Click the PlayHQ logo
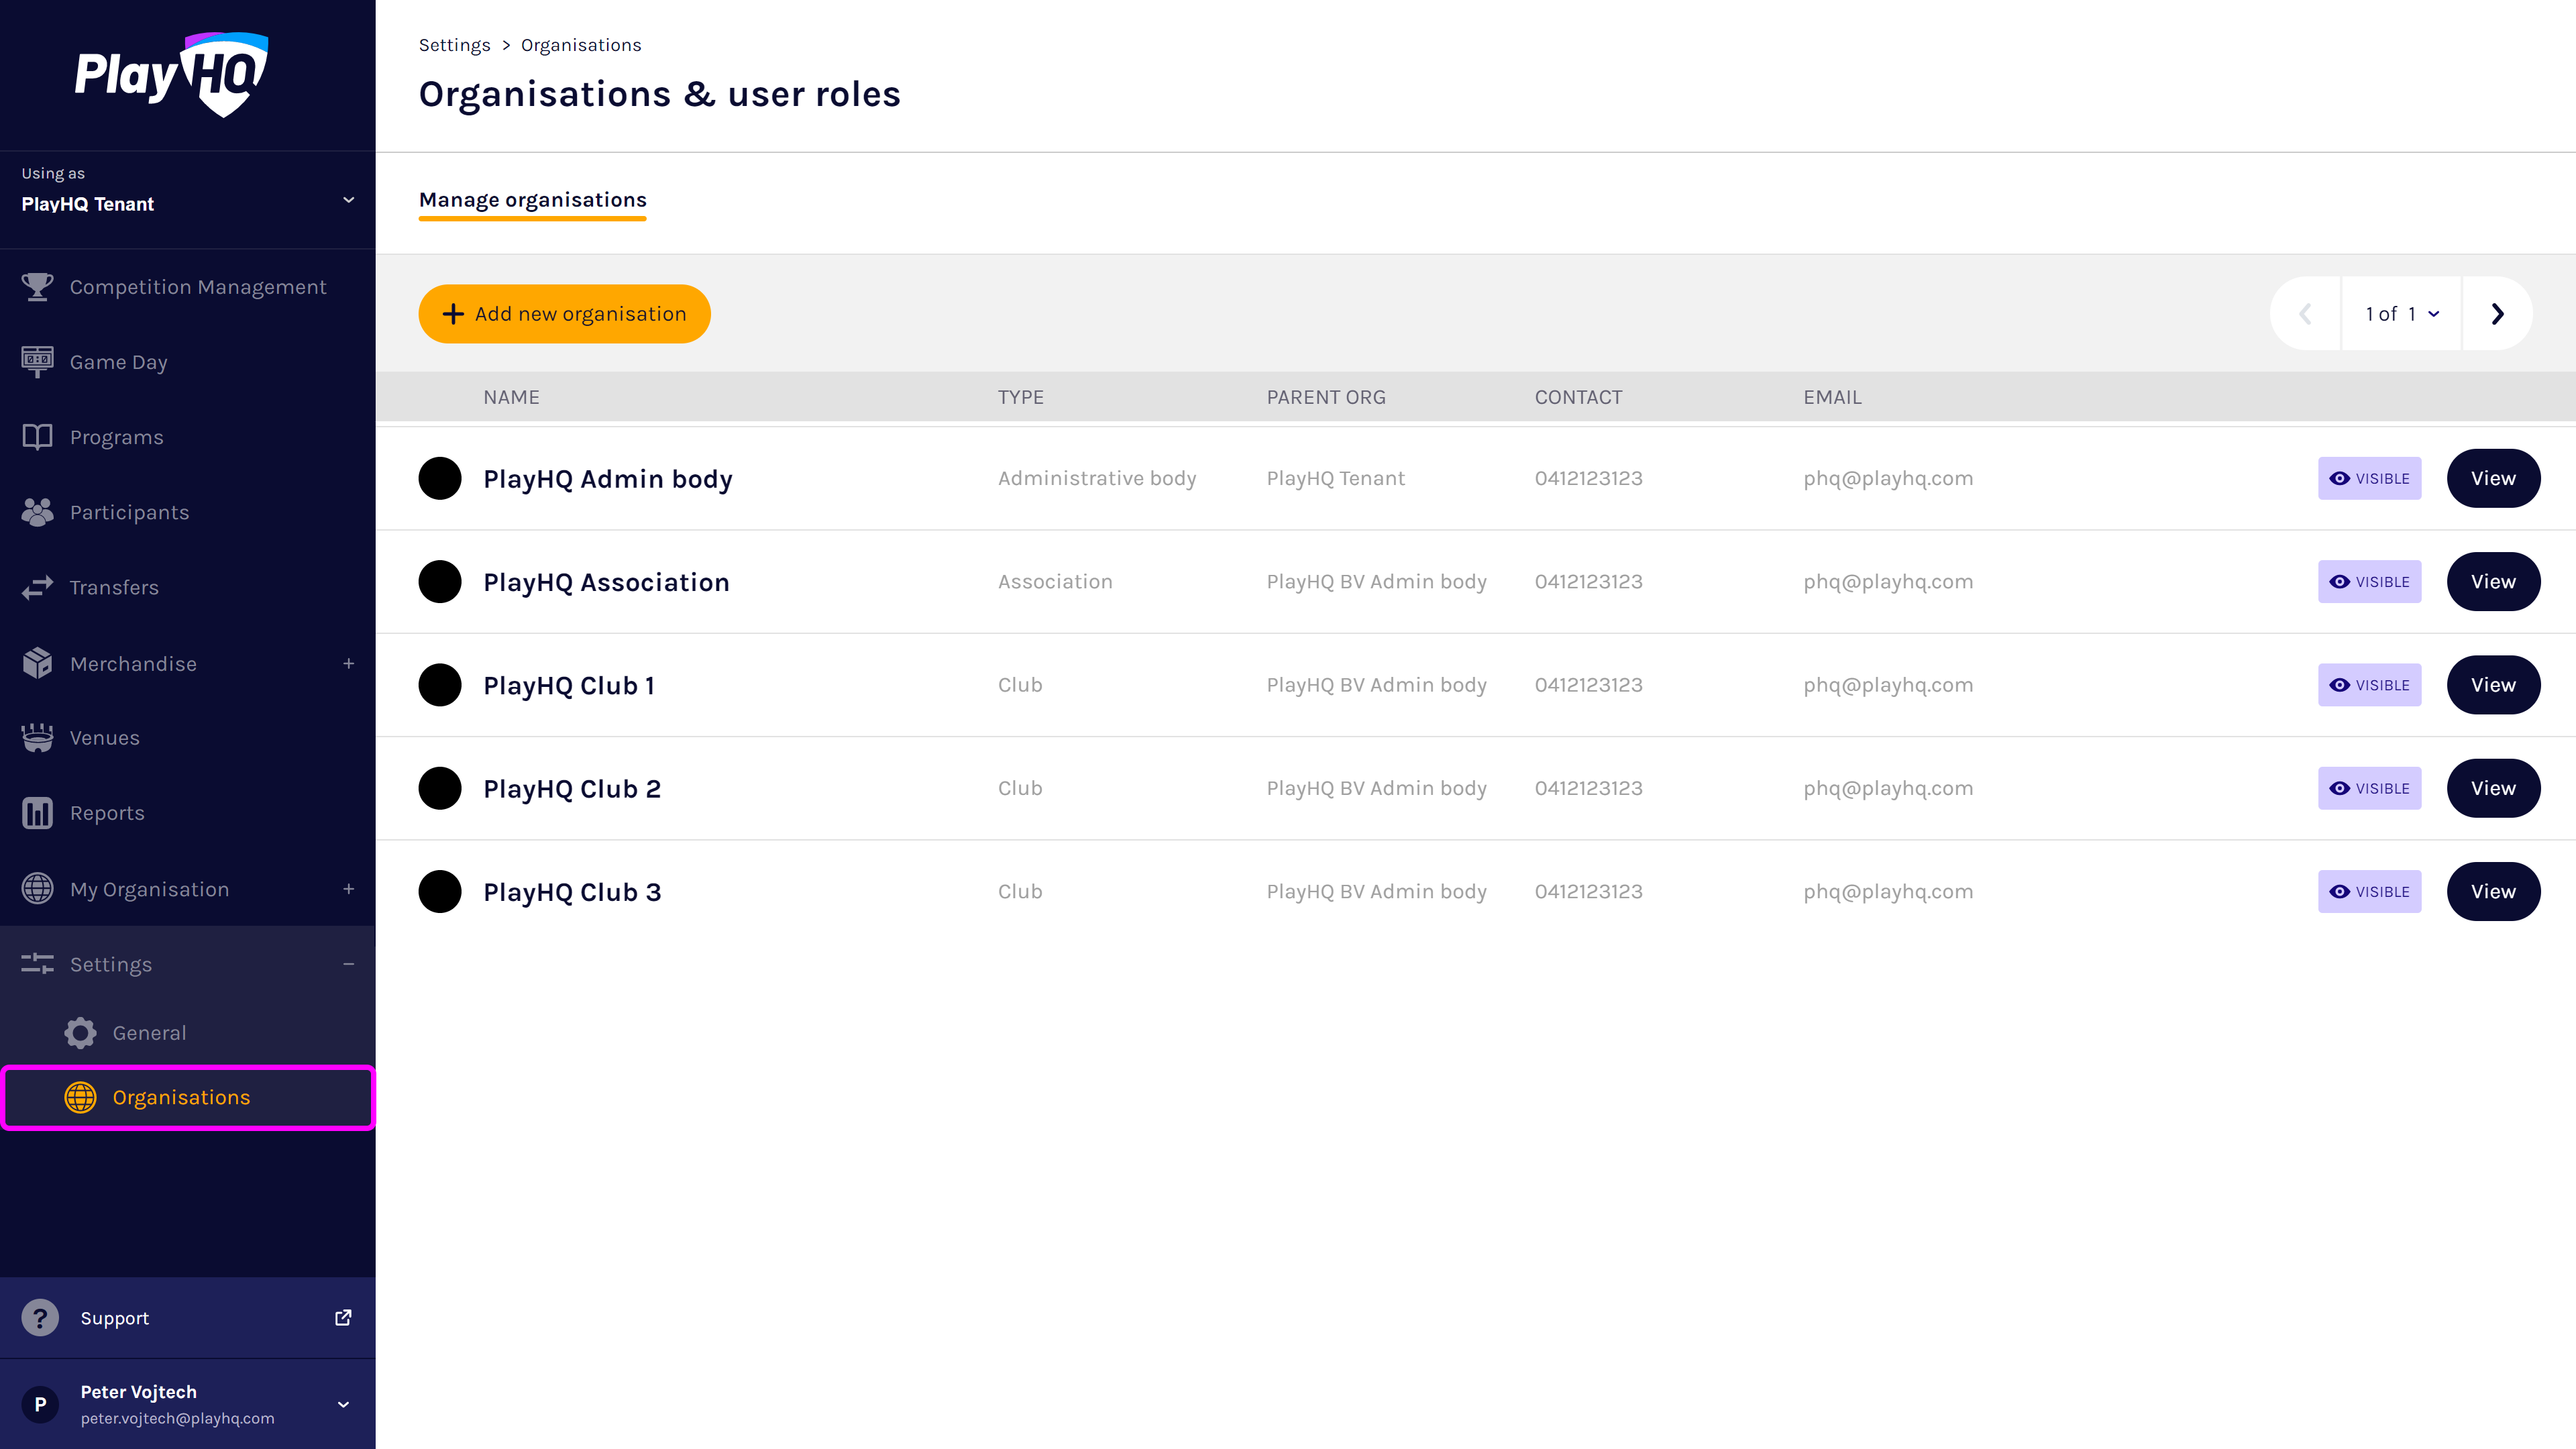Screen dimensions: 2576x1449 pyautogui.click(x=171, y=74)
